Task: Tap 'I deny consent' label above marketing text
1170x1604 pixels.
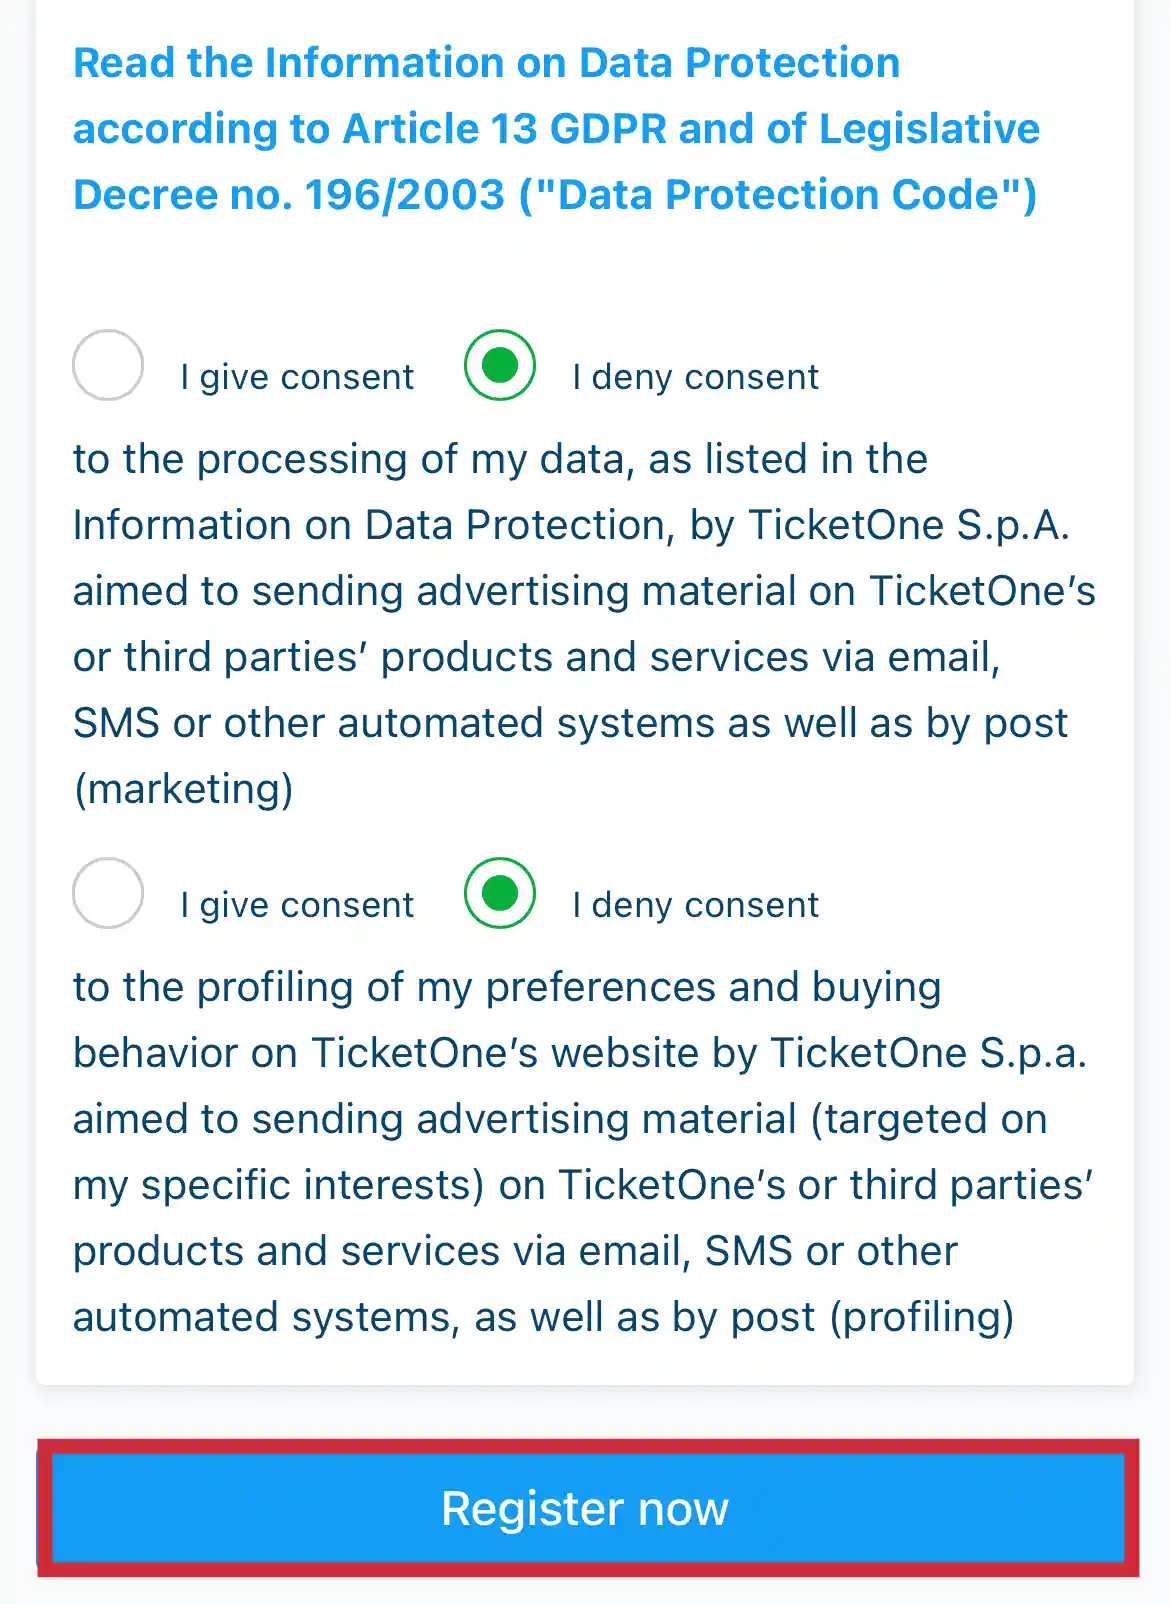Action: click(x=695, y=377)
